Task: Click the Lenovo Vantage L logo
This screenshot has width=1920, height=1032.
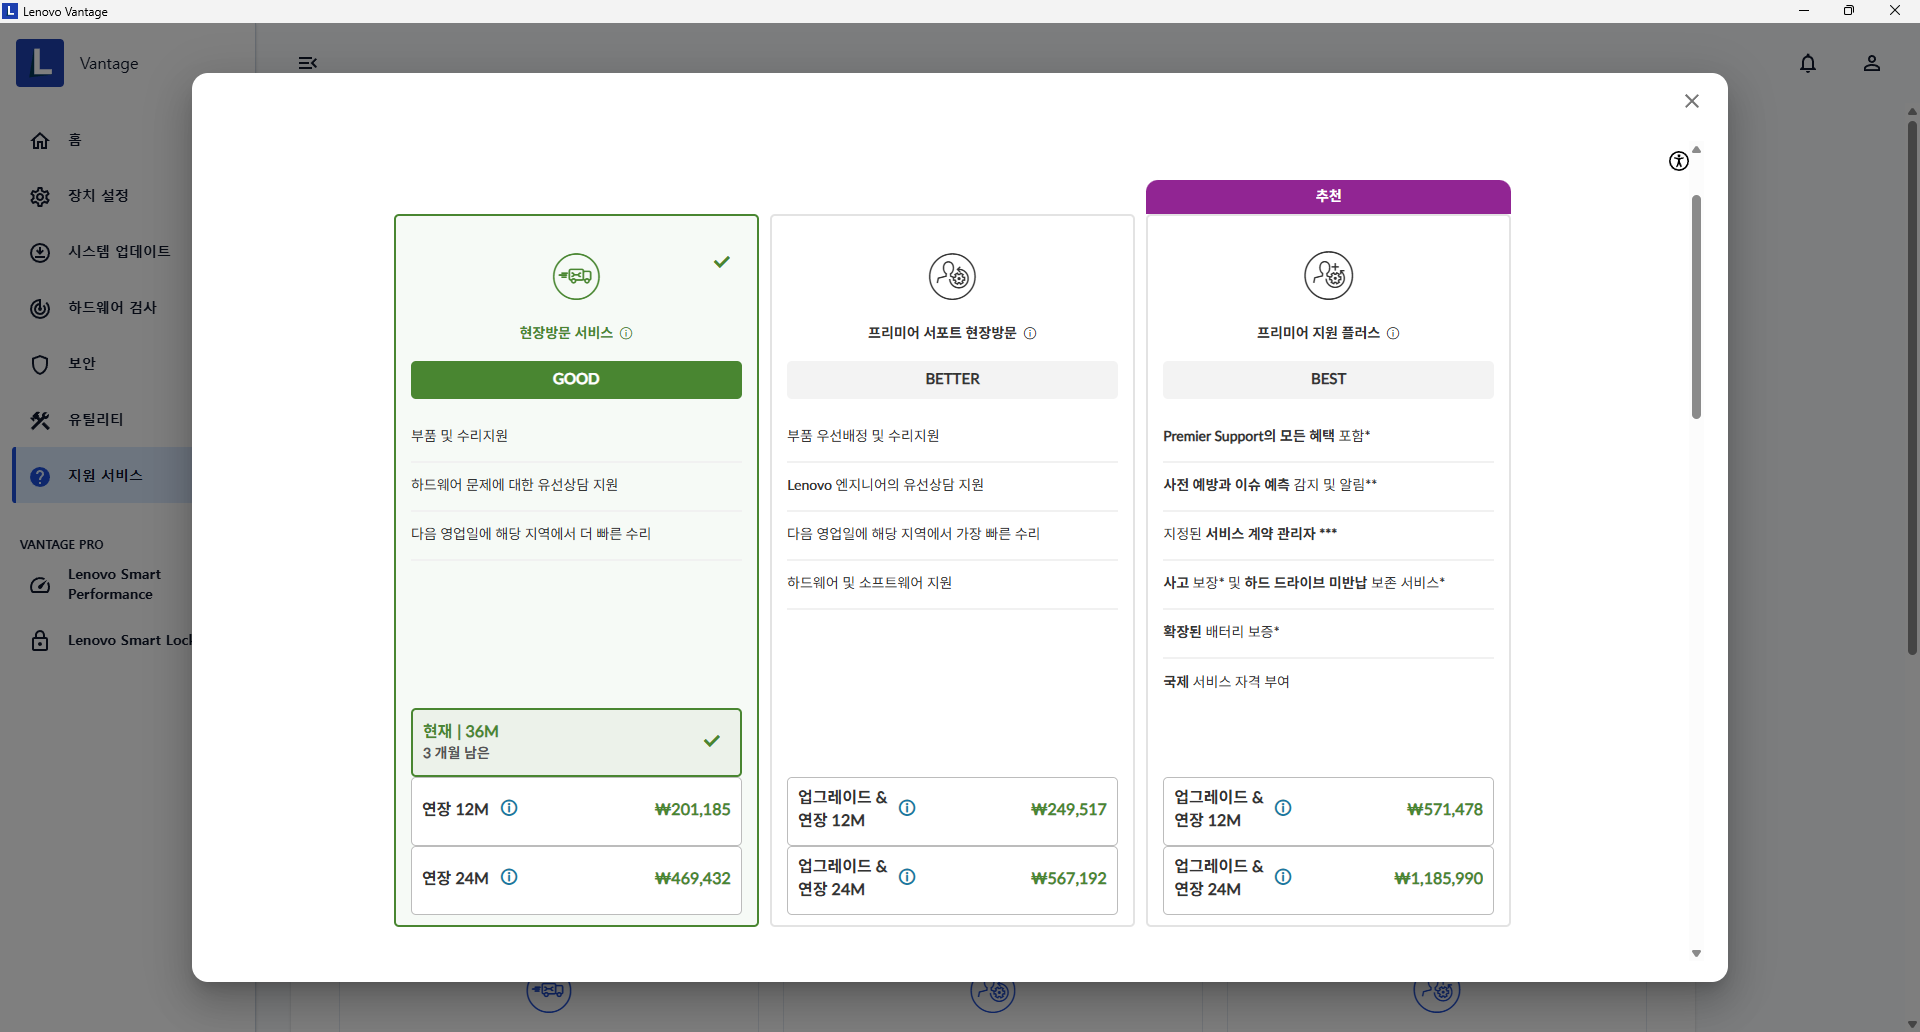Action: tap(40, 63)
